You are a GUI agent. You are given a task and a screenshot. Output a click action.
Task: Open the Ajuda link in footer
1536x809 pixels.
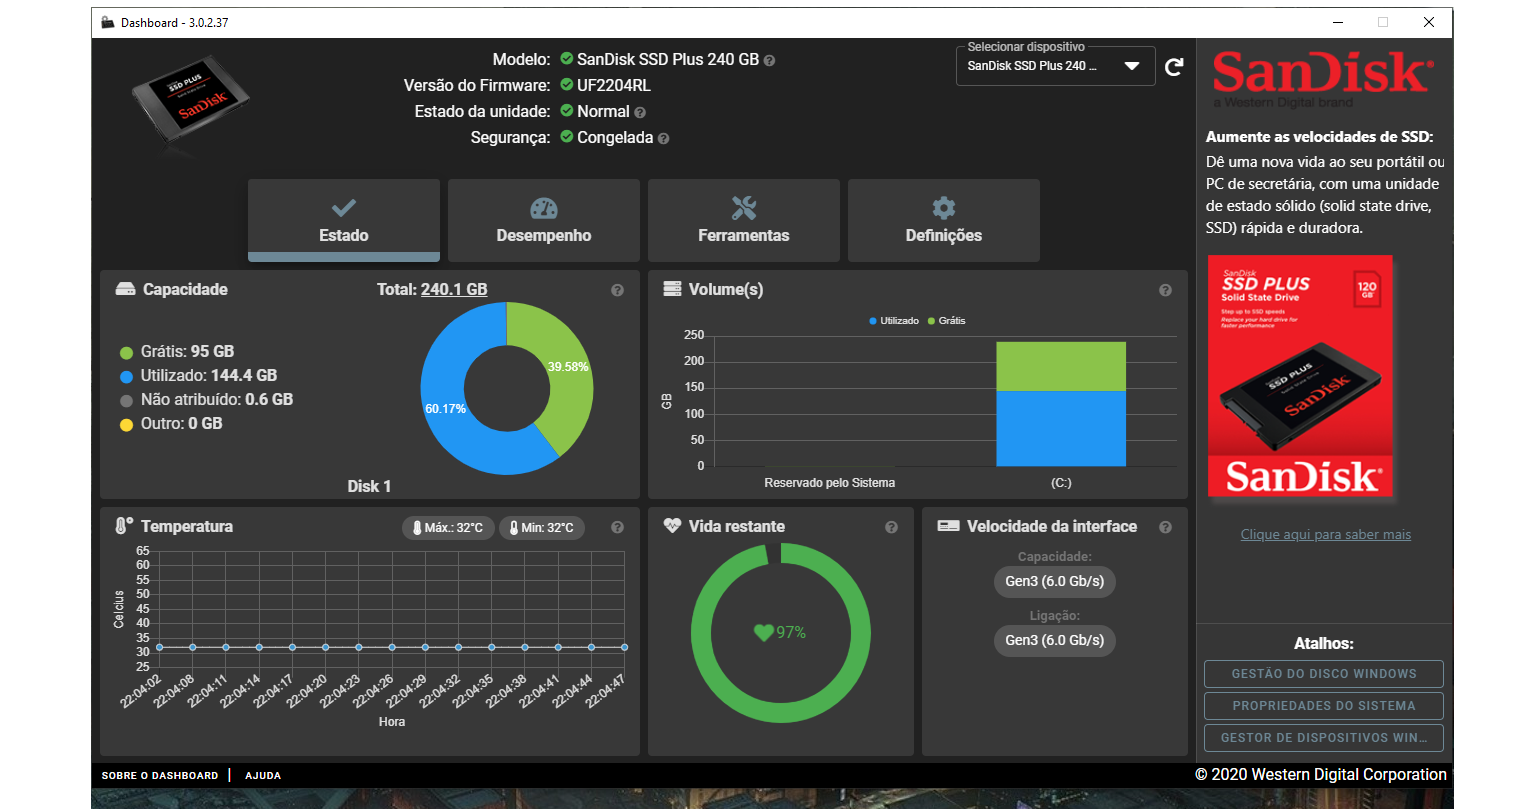point(263,776)
